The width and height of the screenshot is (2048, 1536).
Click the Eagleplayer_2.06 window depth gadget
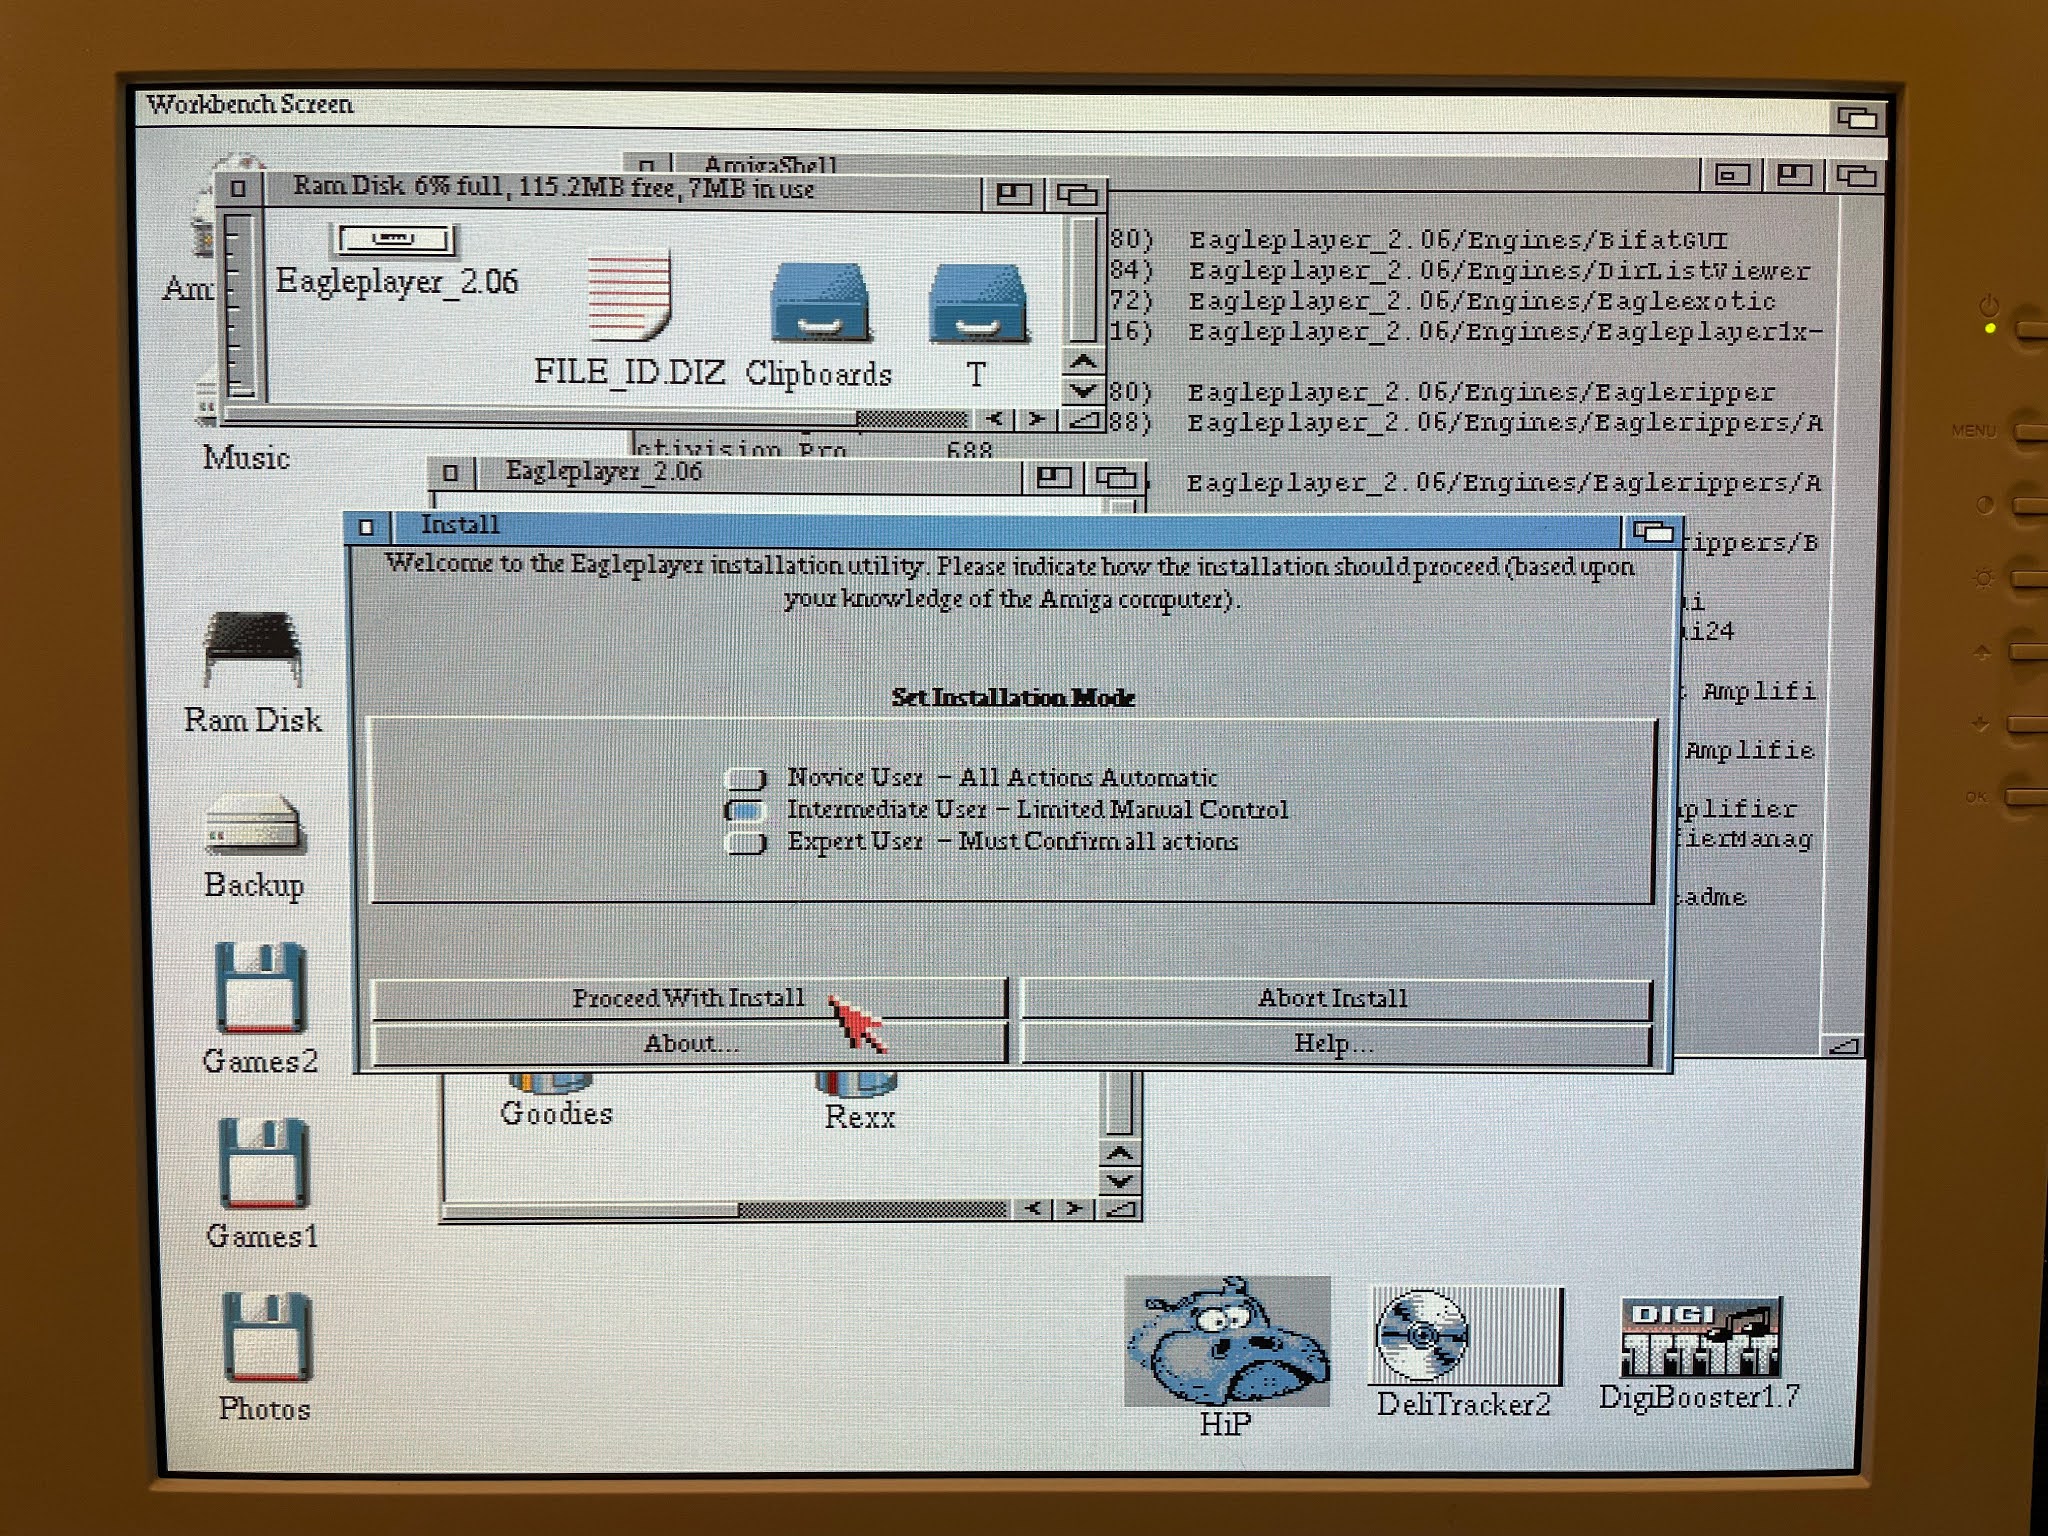1117,477
